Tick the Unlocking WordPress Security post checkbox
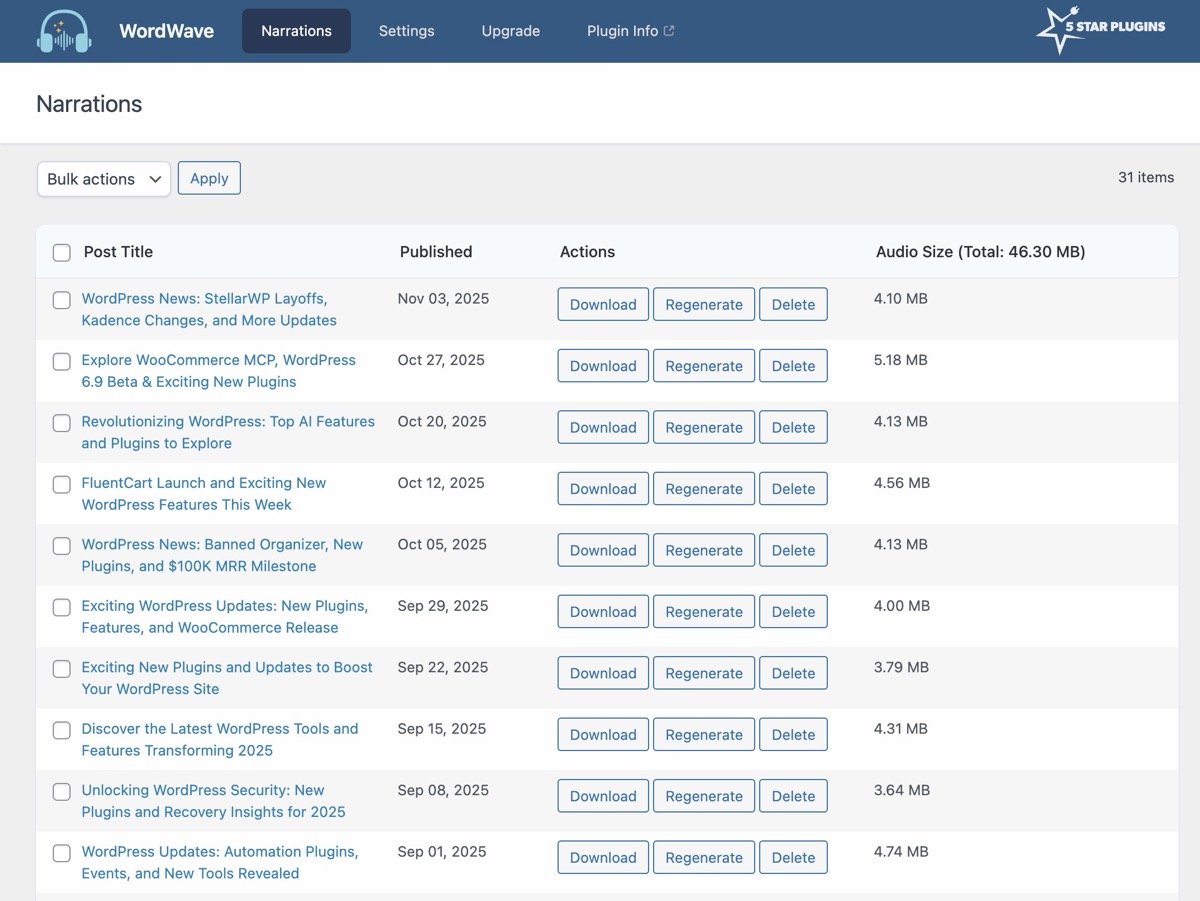The image size is (1200, 901). (62, 791)
